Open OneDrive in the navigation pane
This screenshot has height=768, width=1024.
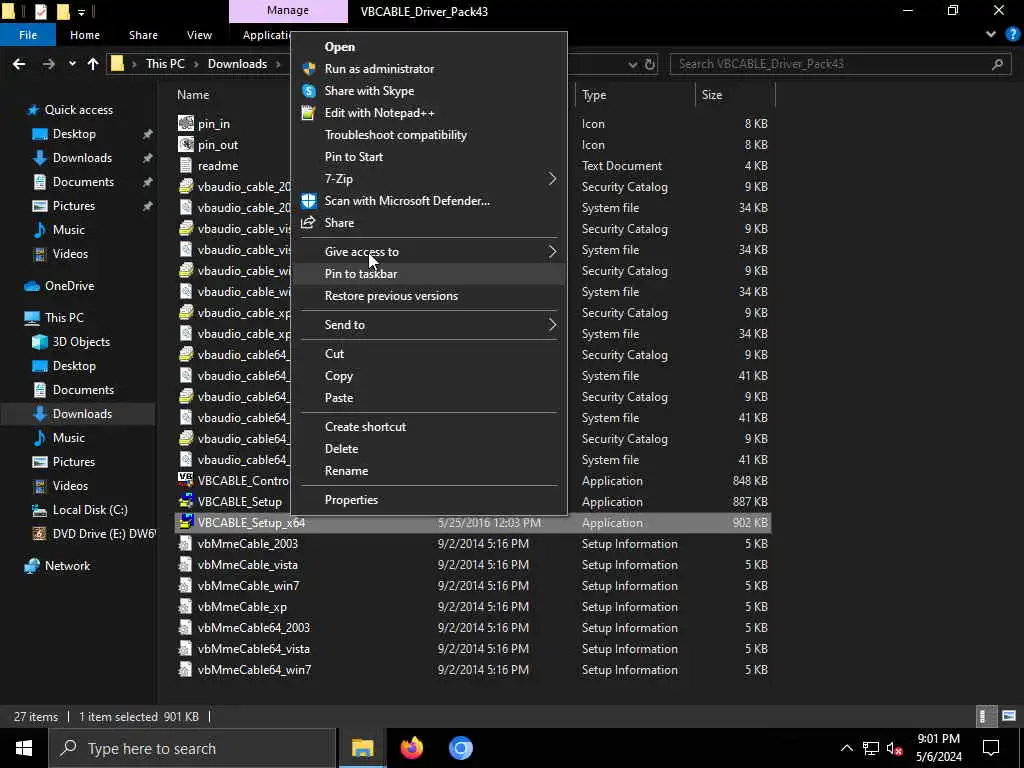[x=69, y=286]
